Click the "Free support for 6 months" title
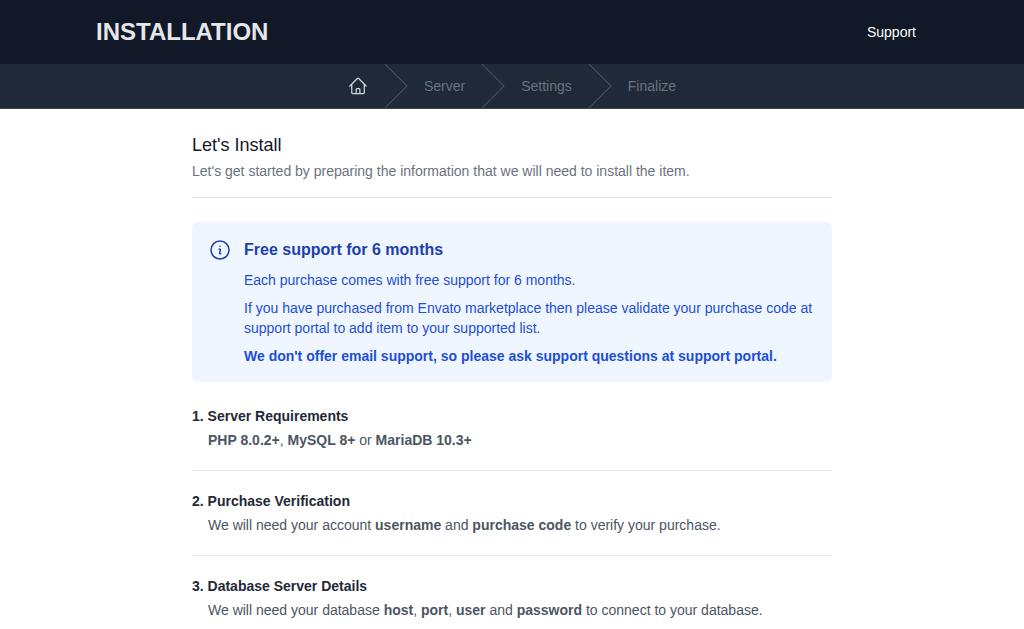This screenshot has height=629, width=1024. [343, 250]
